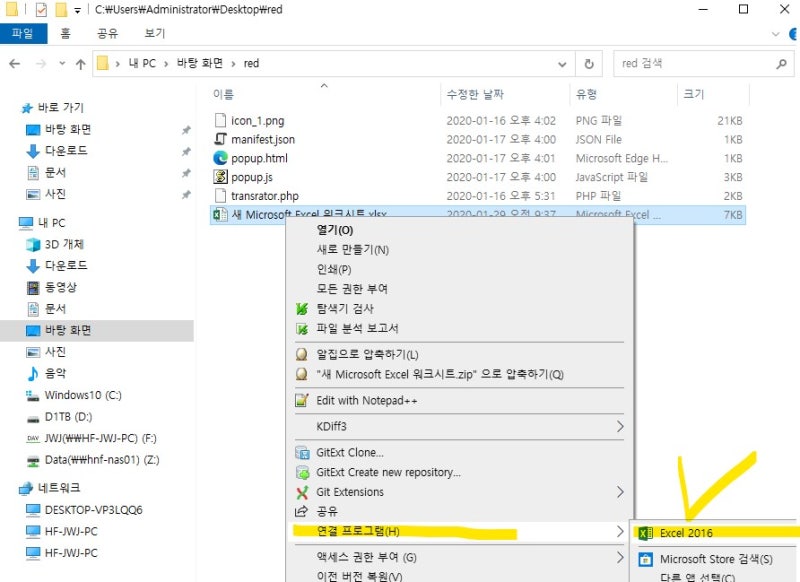Expand the address bar history dropdown
This screenshot has height=582, width=800.
click(x=562, y=64)
